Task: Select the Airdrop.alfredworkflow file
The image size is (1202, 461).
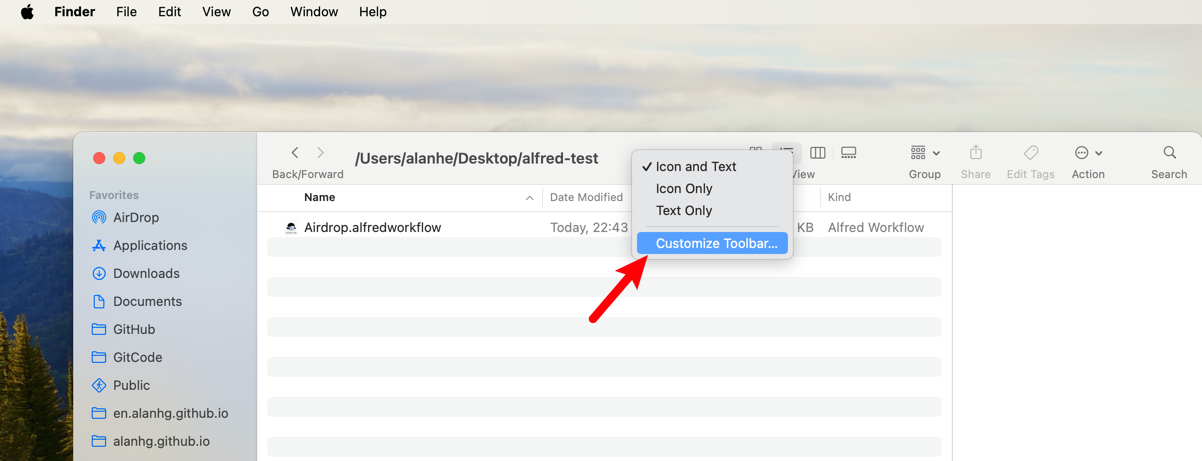Action: click(x=372, y=227)
